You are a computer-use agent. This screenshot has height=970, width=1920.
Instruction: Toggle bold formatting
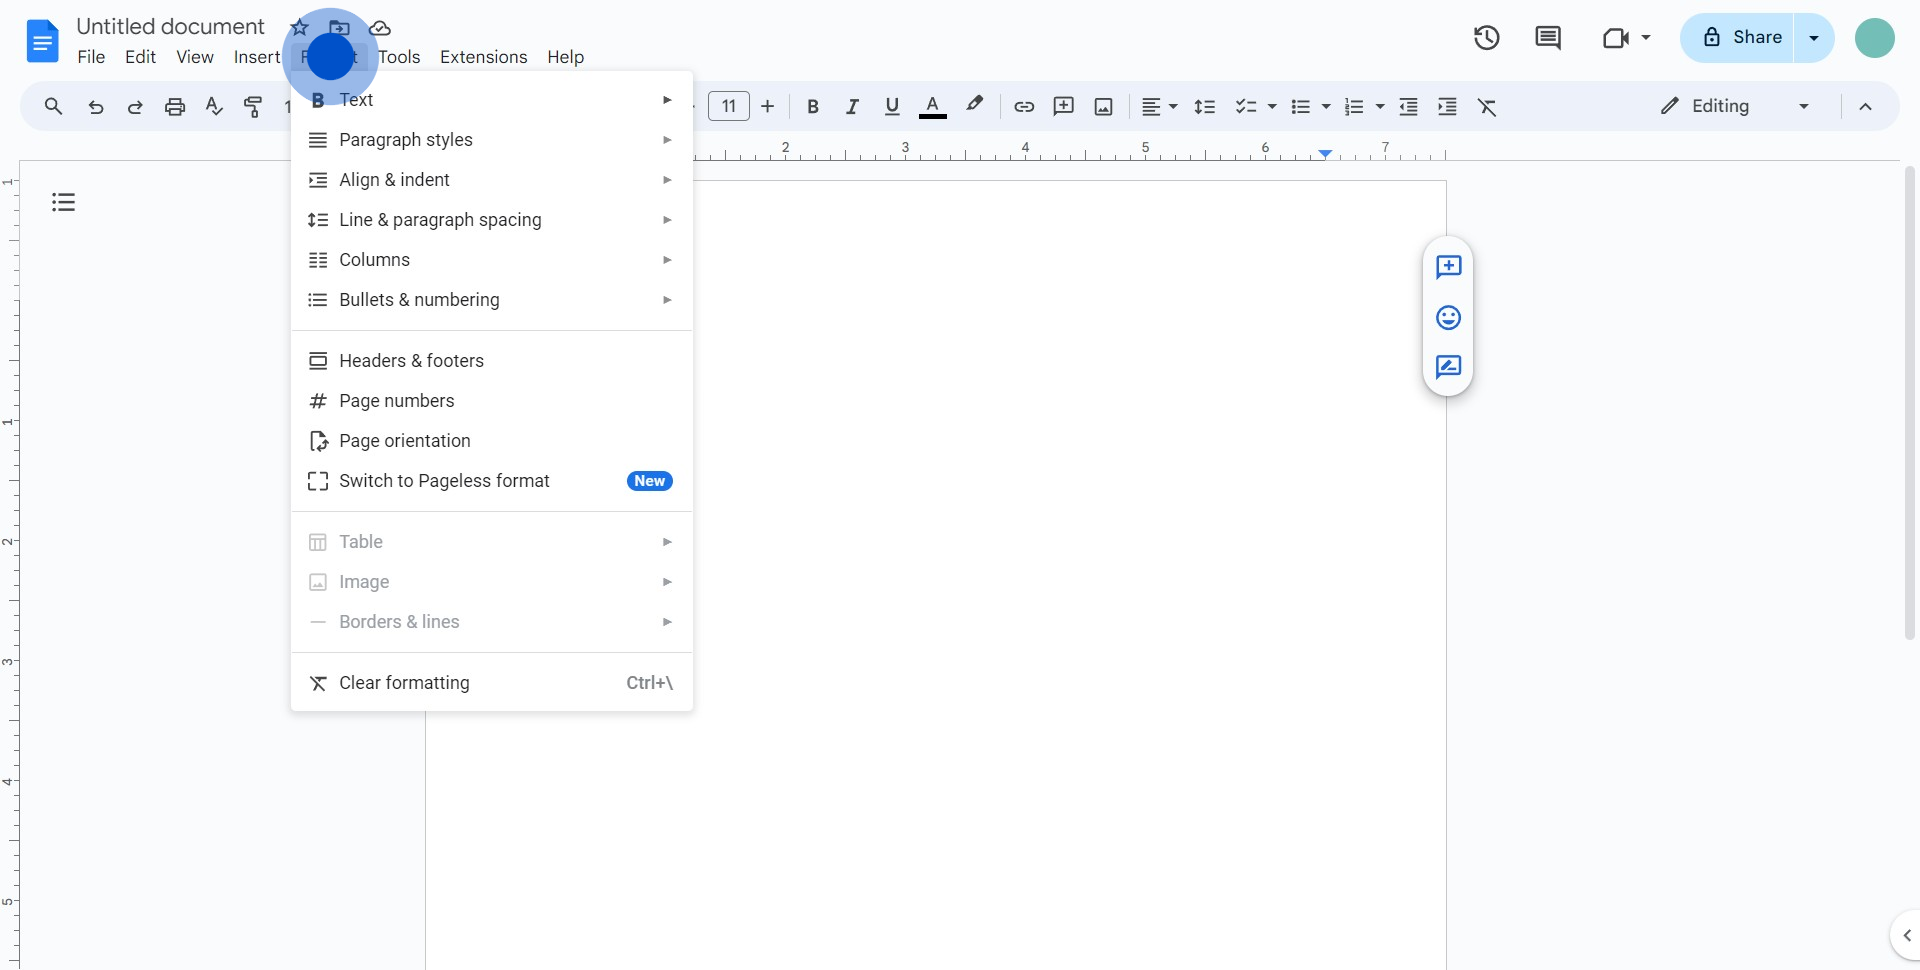coord(813,106)
